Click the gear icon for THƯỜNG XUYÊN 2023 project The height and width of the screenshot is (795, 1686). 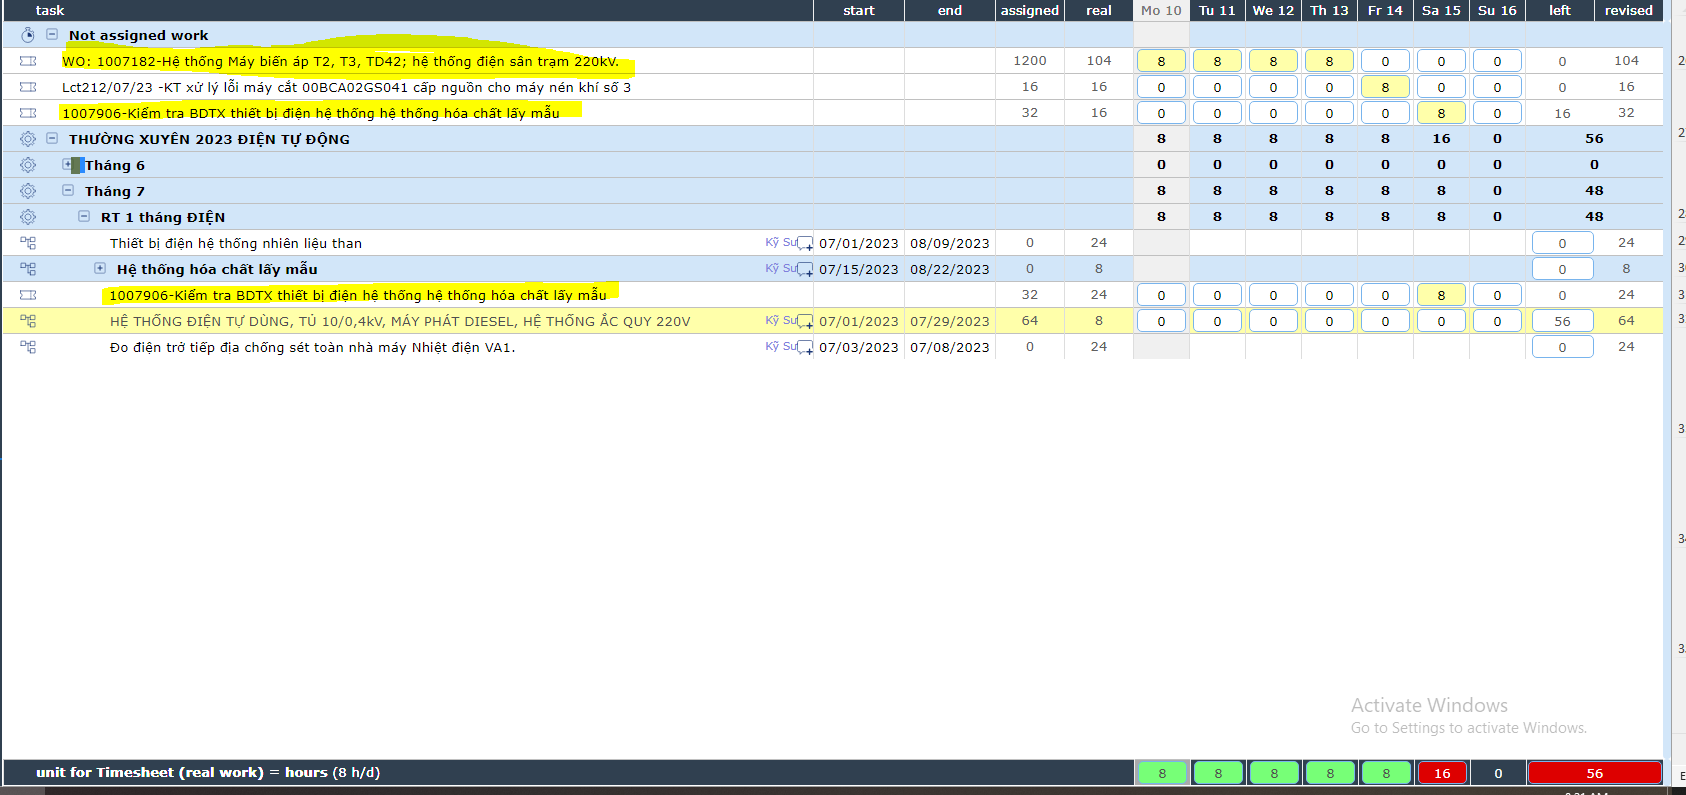point(28,139)
